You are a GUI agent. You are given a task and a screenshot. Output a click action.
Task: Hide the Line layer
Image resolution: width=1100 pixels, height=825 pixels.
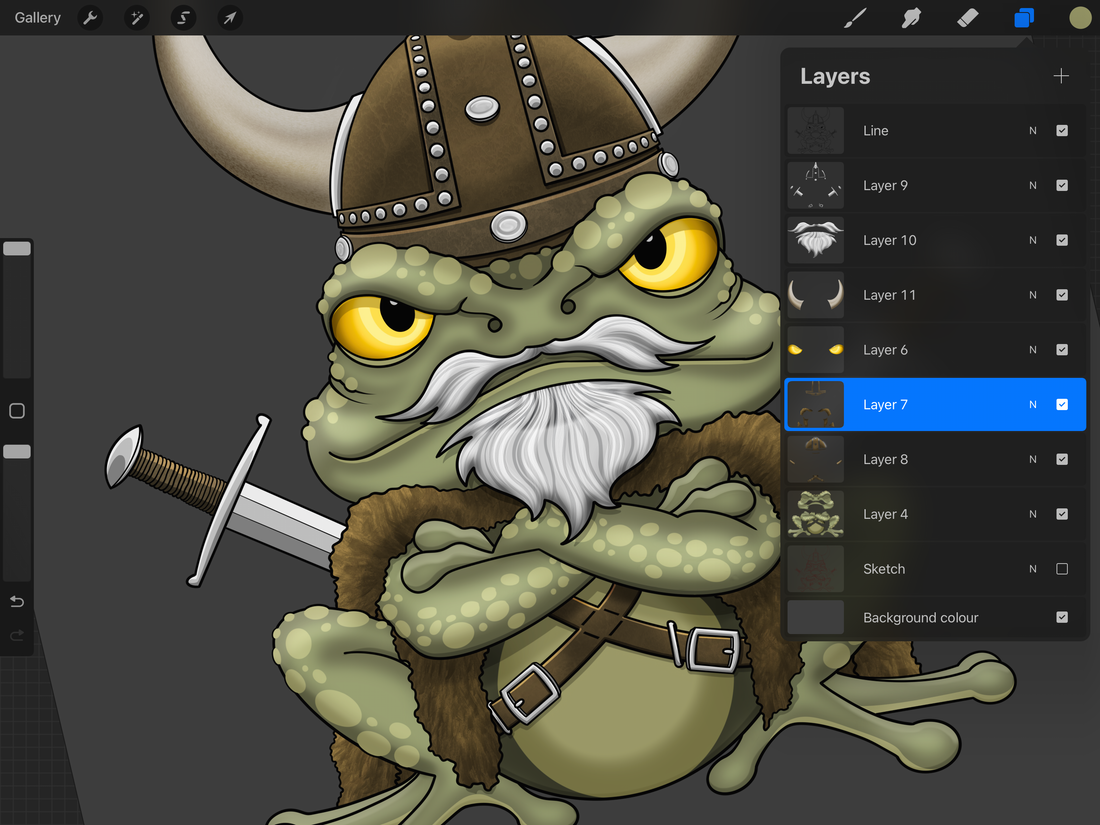1062,131
